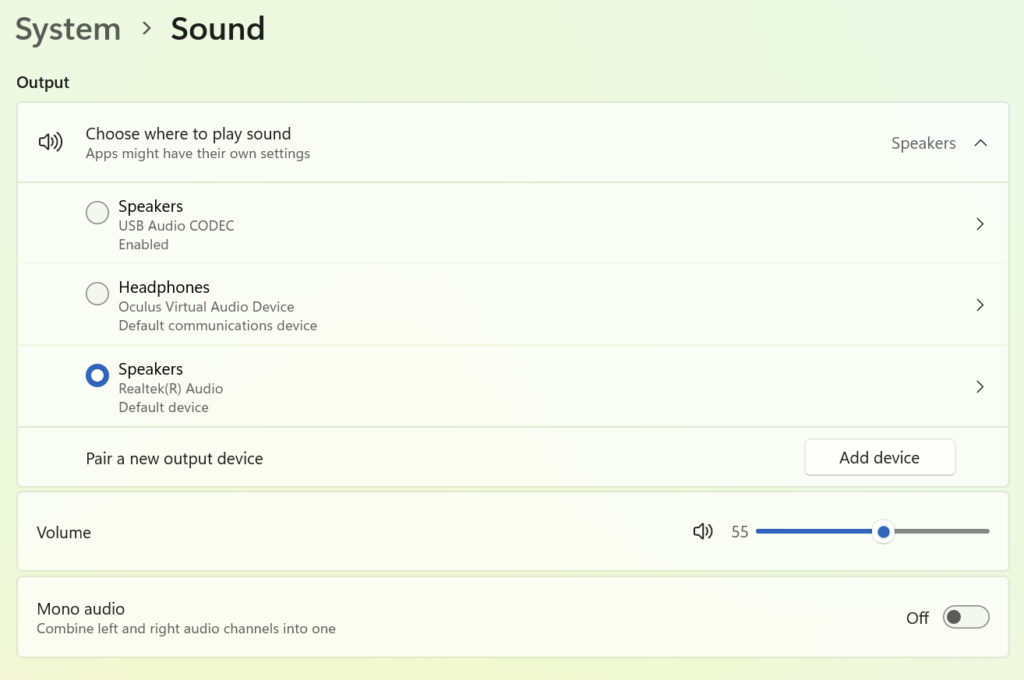Click the Choose where to play sound heading
The height and width of the screenshot is (680, 1024).
[x=188, y=134]
